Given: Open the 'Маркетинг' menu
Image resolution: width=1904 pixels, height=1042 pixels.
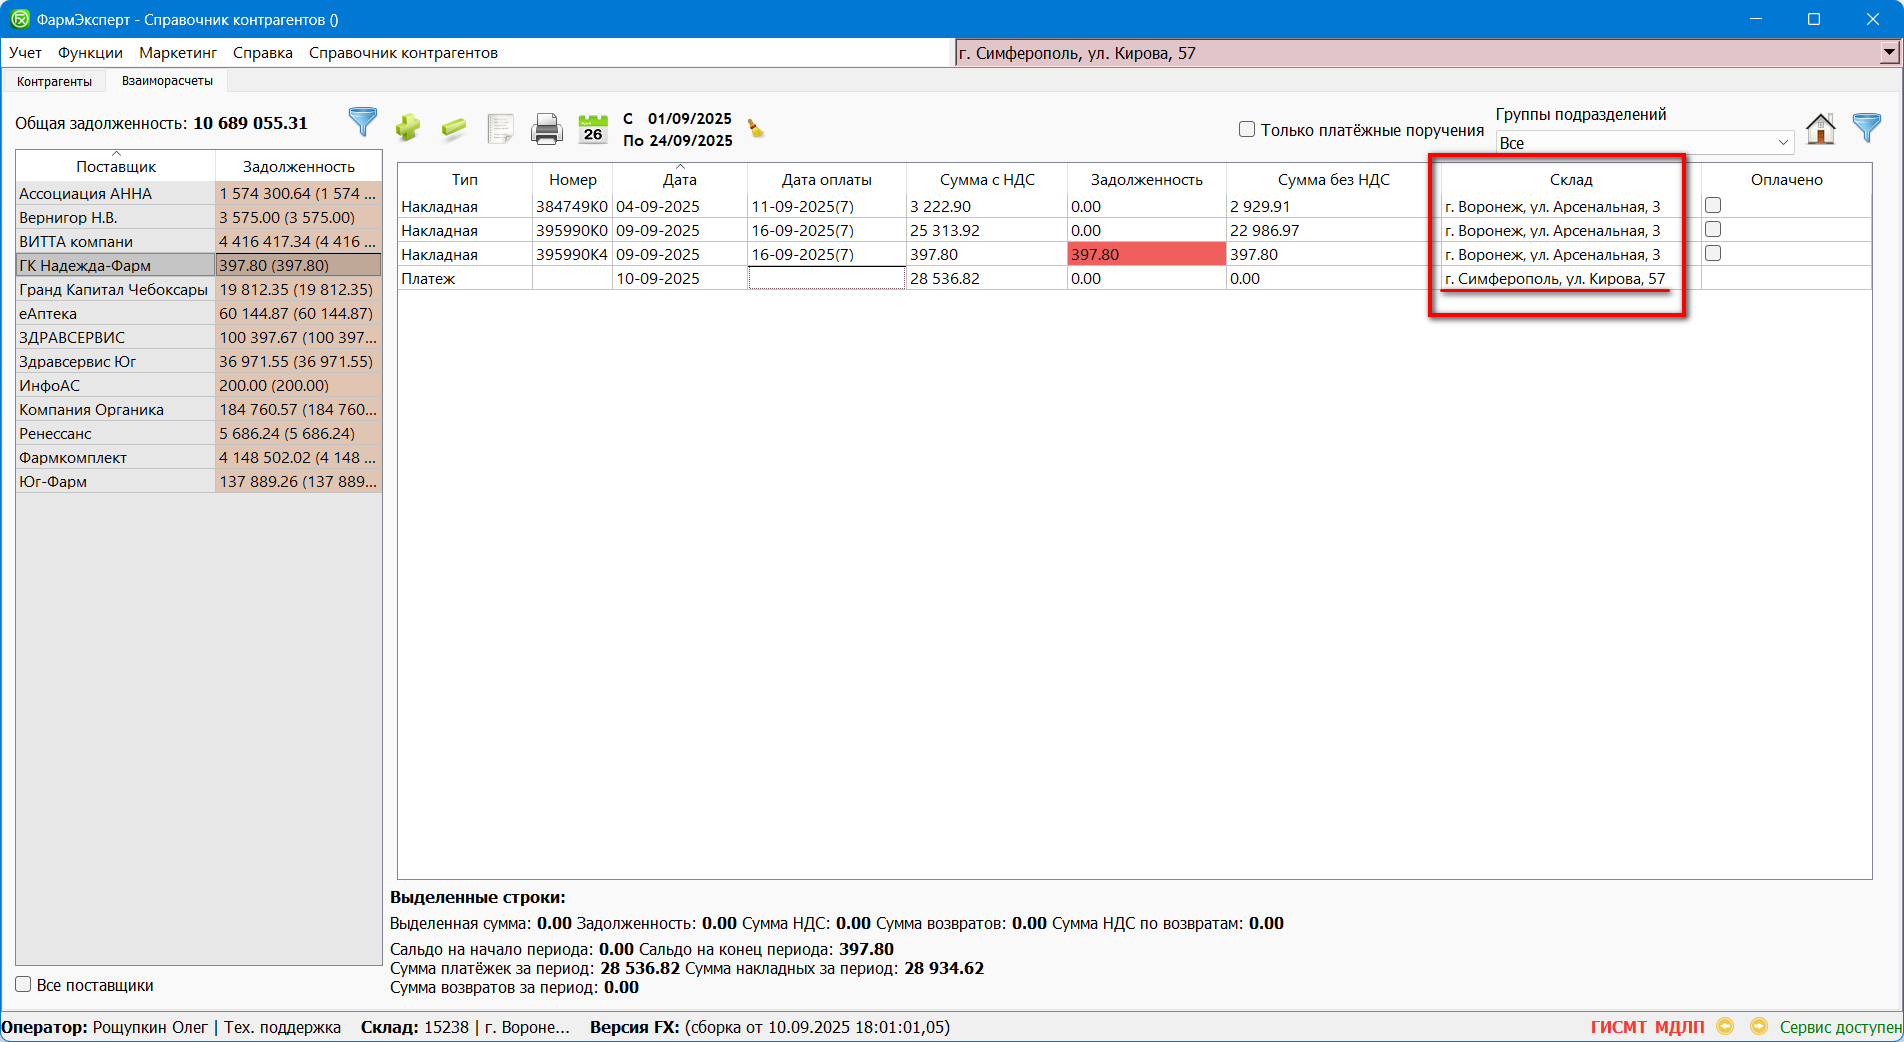Looking at the screenshot, I should pyautogui.click(x=178, y=53).
